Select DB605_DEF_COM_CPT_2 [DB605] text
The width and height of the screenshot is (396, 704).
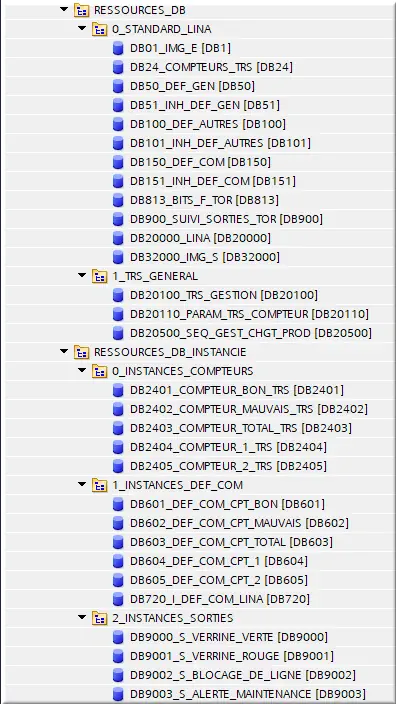tap(219, 580)
